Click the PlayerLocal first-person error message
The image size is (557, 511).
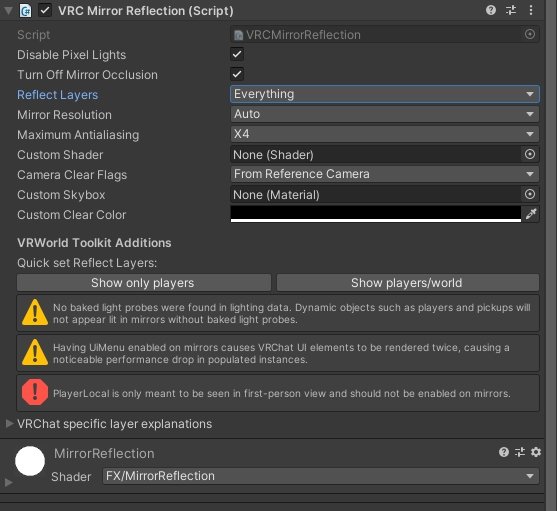(282, 393)
